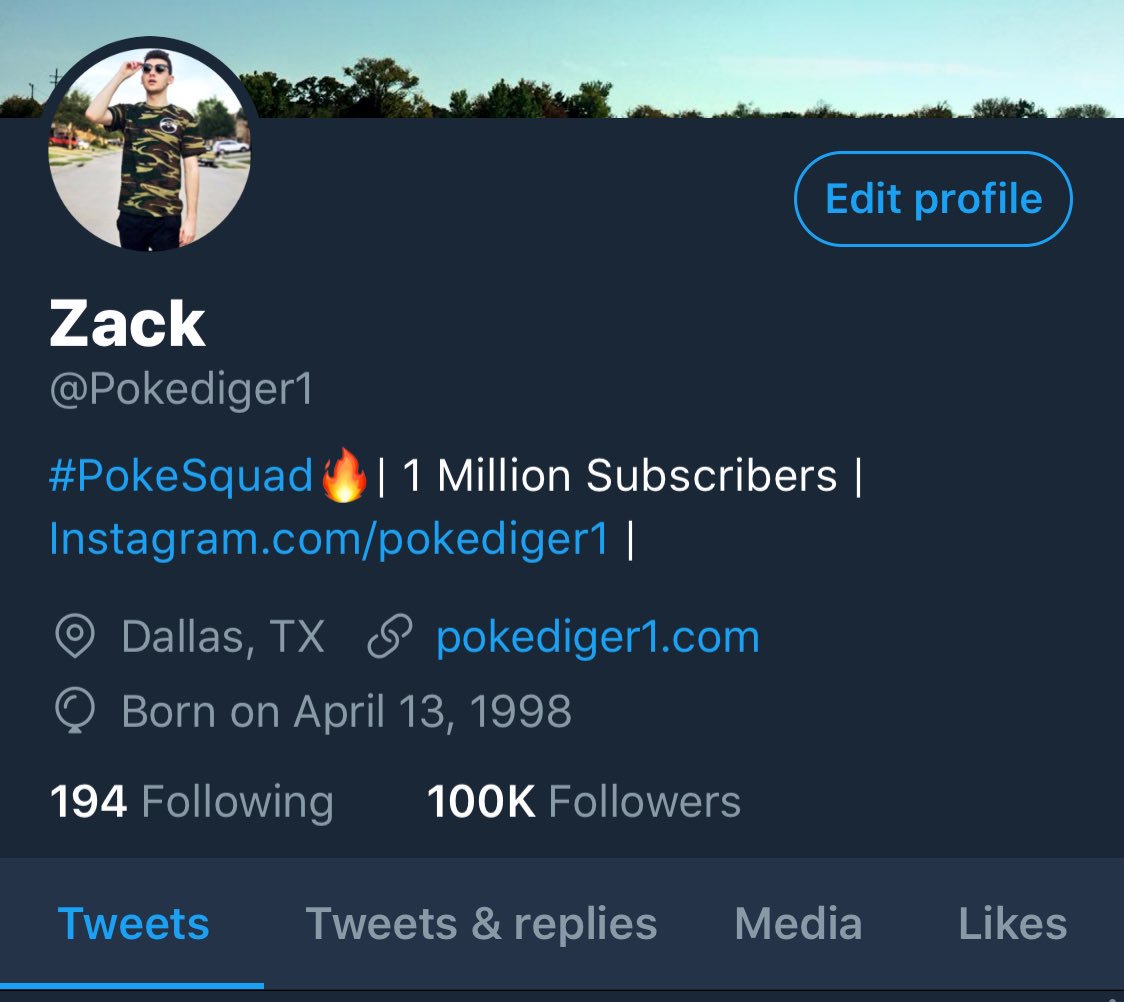
Task: Click the display name Zack
Action: (128, 324)
